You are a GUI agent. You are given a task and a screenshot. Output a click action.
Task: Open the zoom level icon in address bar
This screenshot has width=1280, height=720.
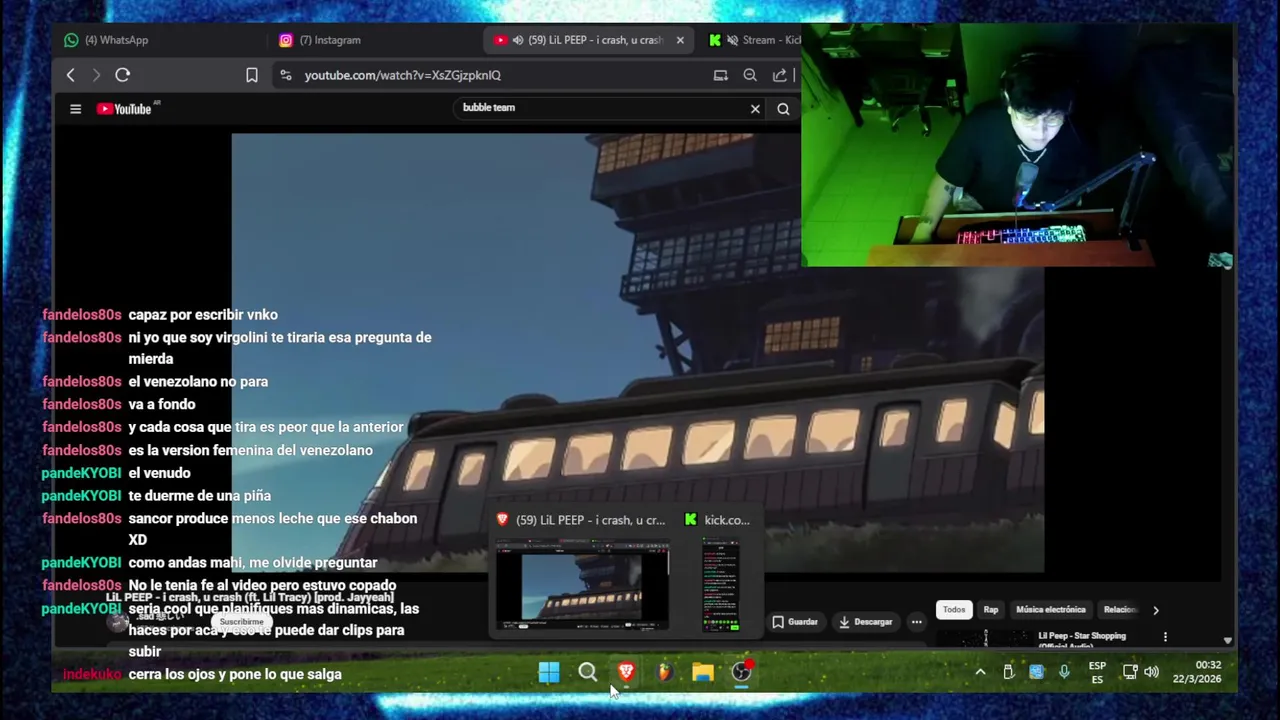point(750,75)
